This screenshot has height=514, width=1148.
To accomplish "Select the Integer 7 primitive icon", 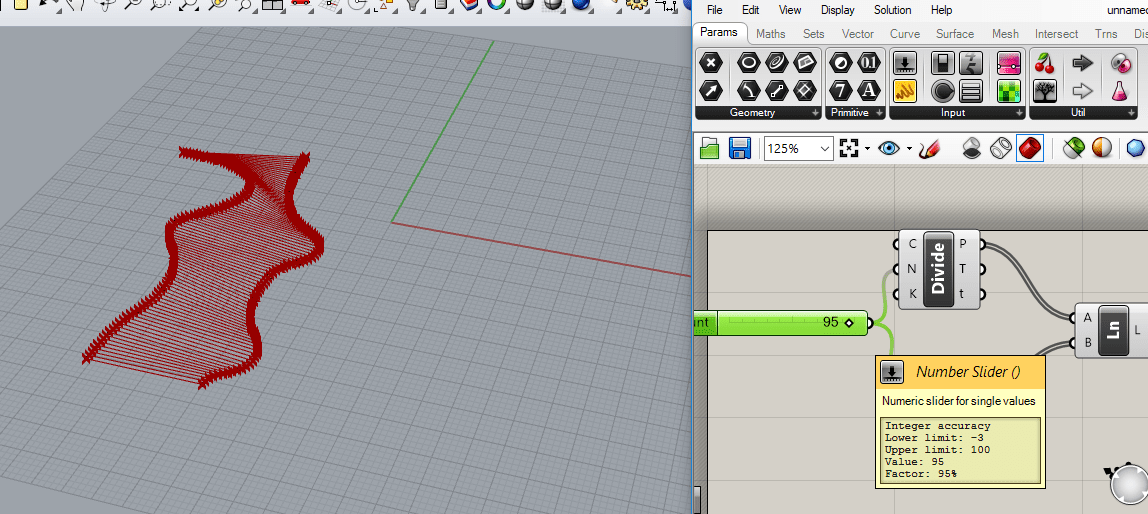I will click(x=840, y=91).
